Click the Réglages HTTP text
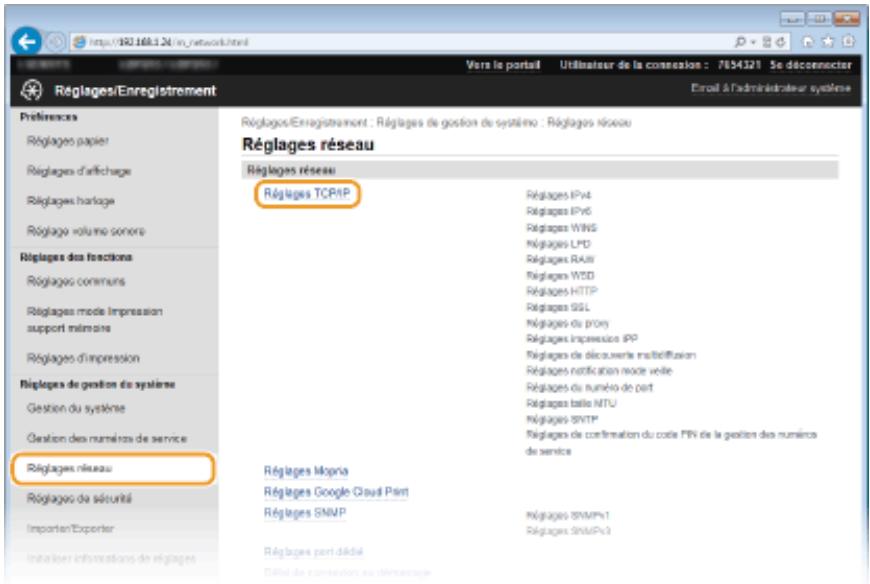The height and width of the screenshot is (584, 870). (x=562, y=291)
